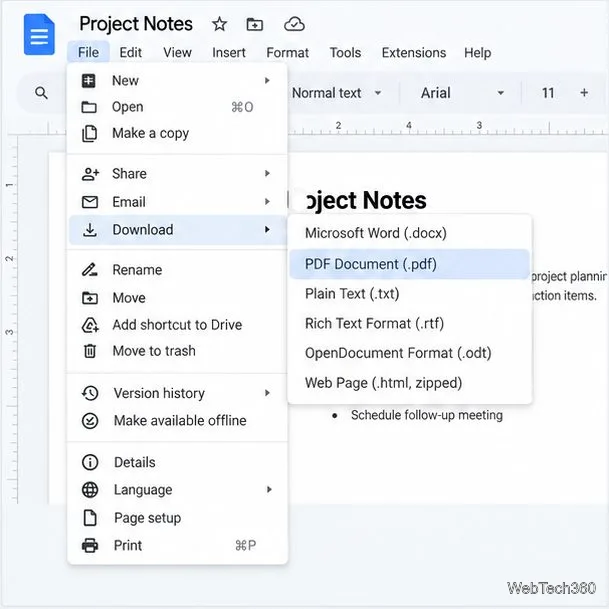The width and height of the screenshot is (609, 609).
Task: Expand the Share submenu arrow
Action: (x=267, y=173)
